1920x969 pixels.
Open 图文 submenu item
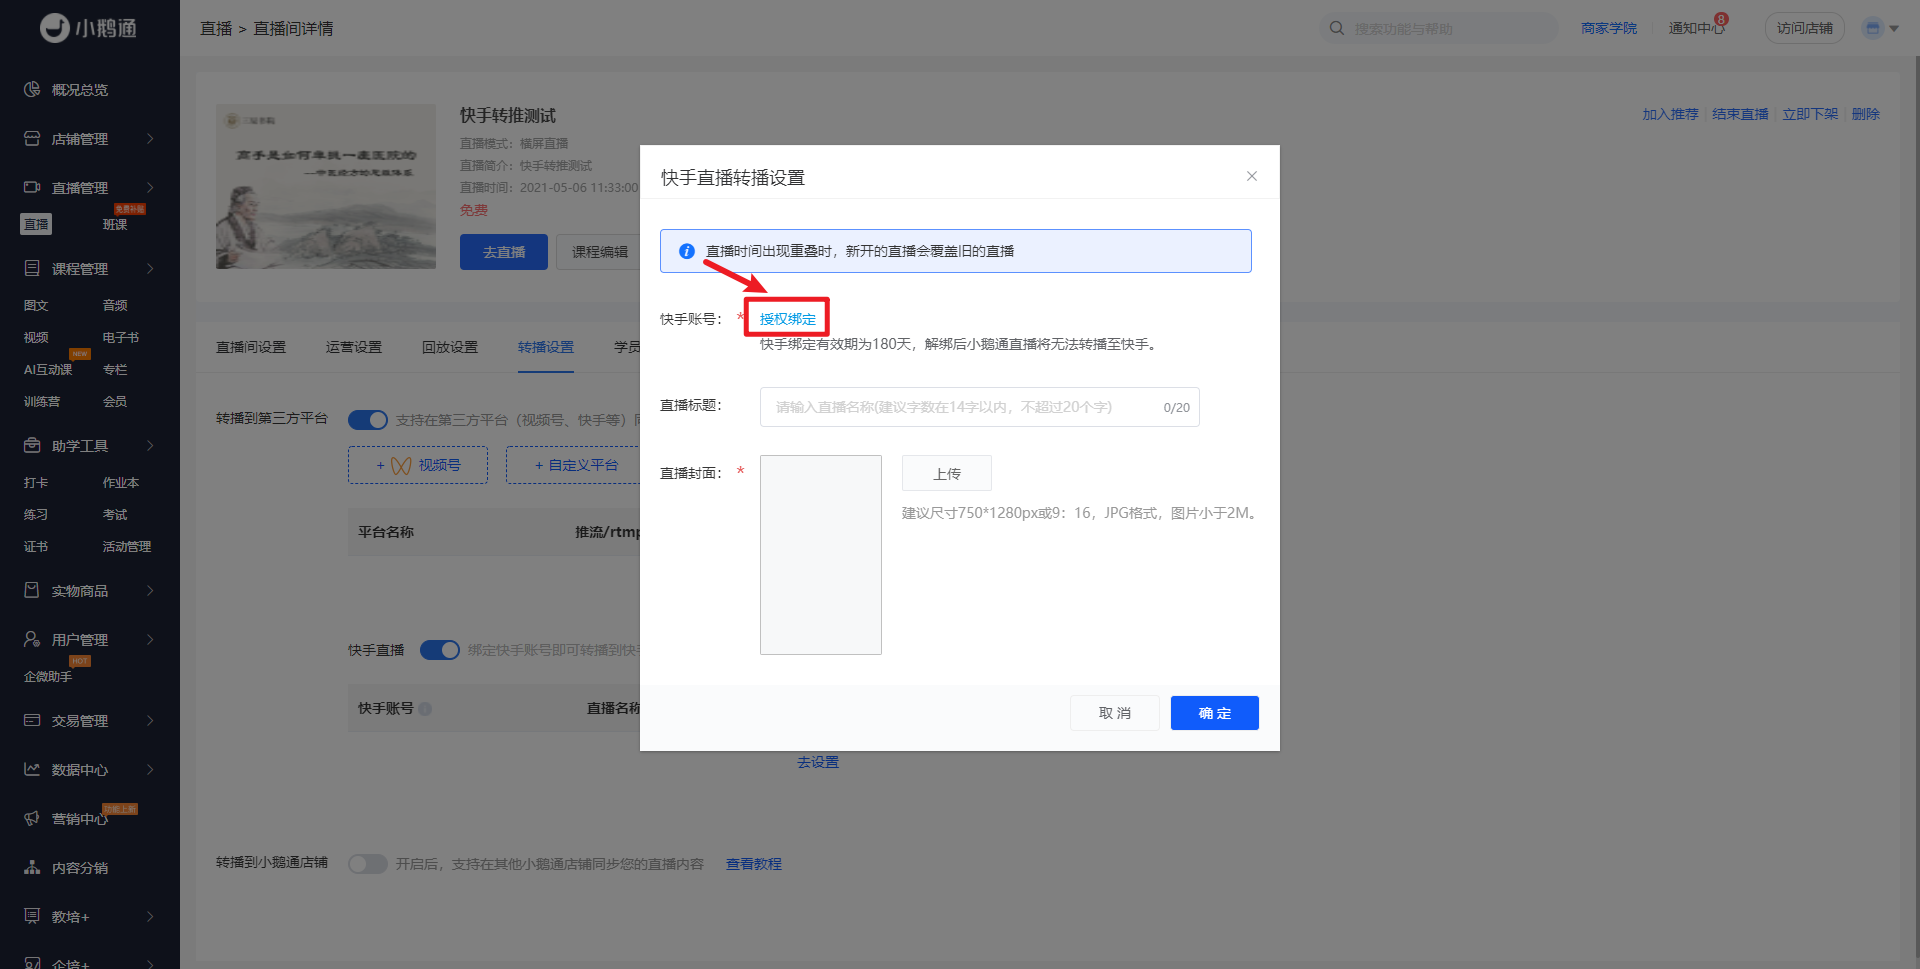(x=36, y=305)
